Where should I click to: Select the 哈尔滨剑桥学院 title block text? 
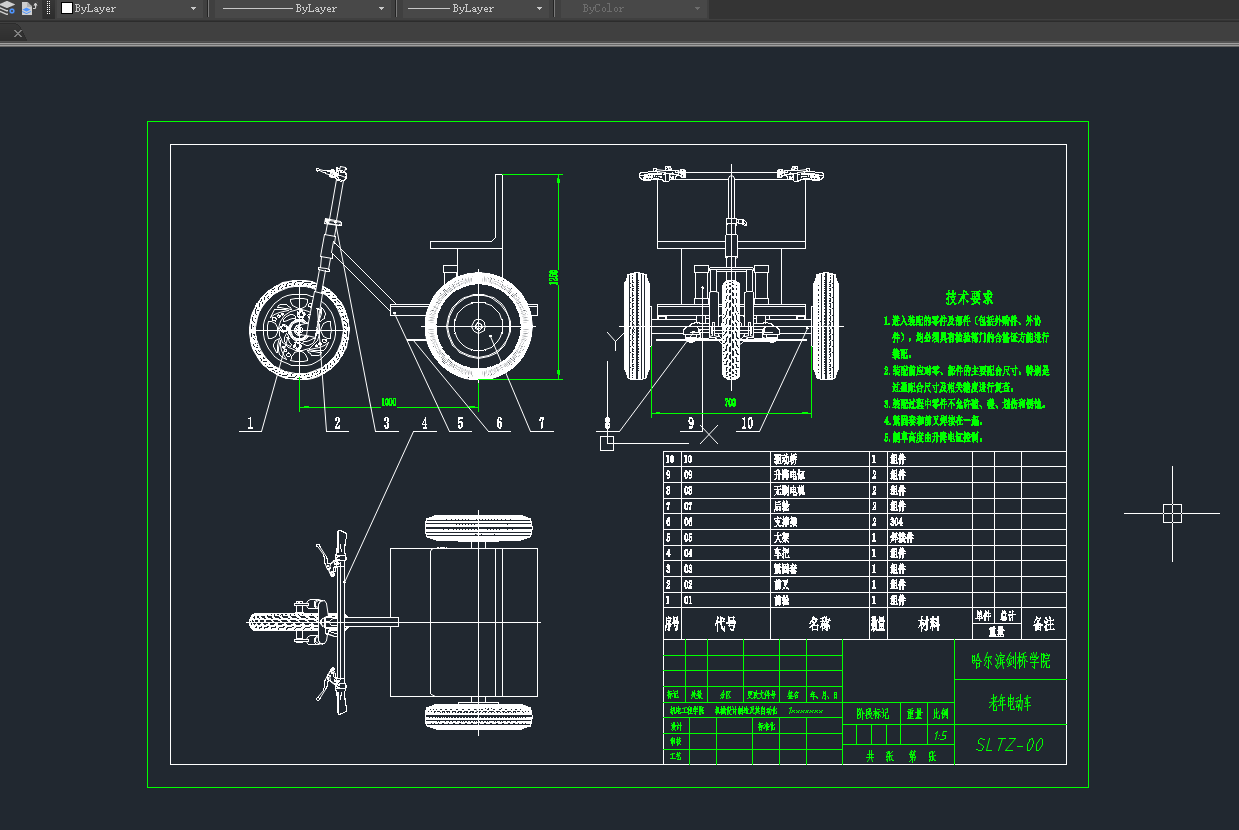click(1011, 660)
